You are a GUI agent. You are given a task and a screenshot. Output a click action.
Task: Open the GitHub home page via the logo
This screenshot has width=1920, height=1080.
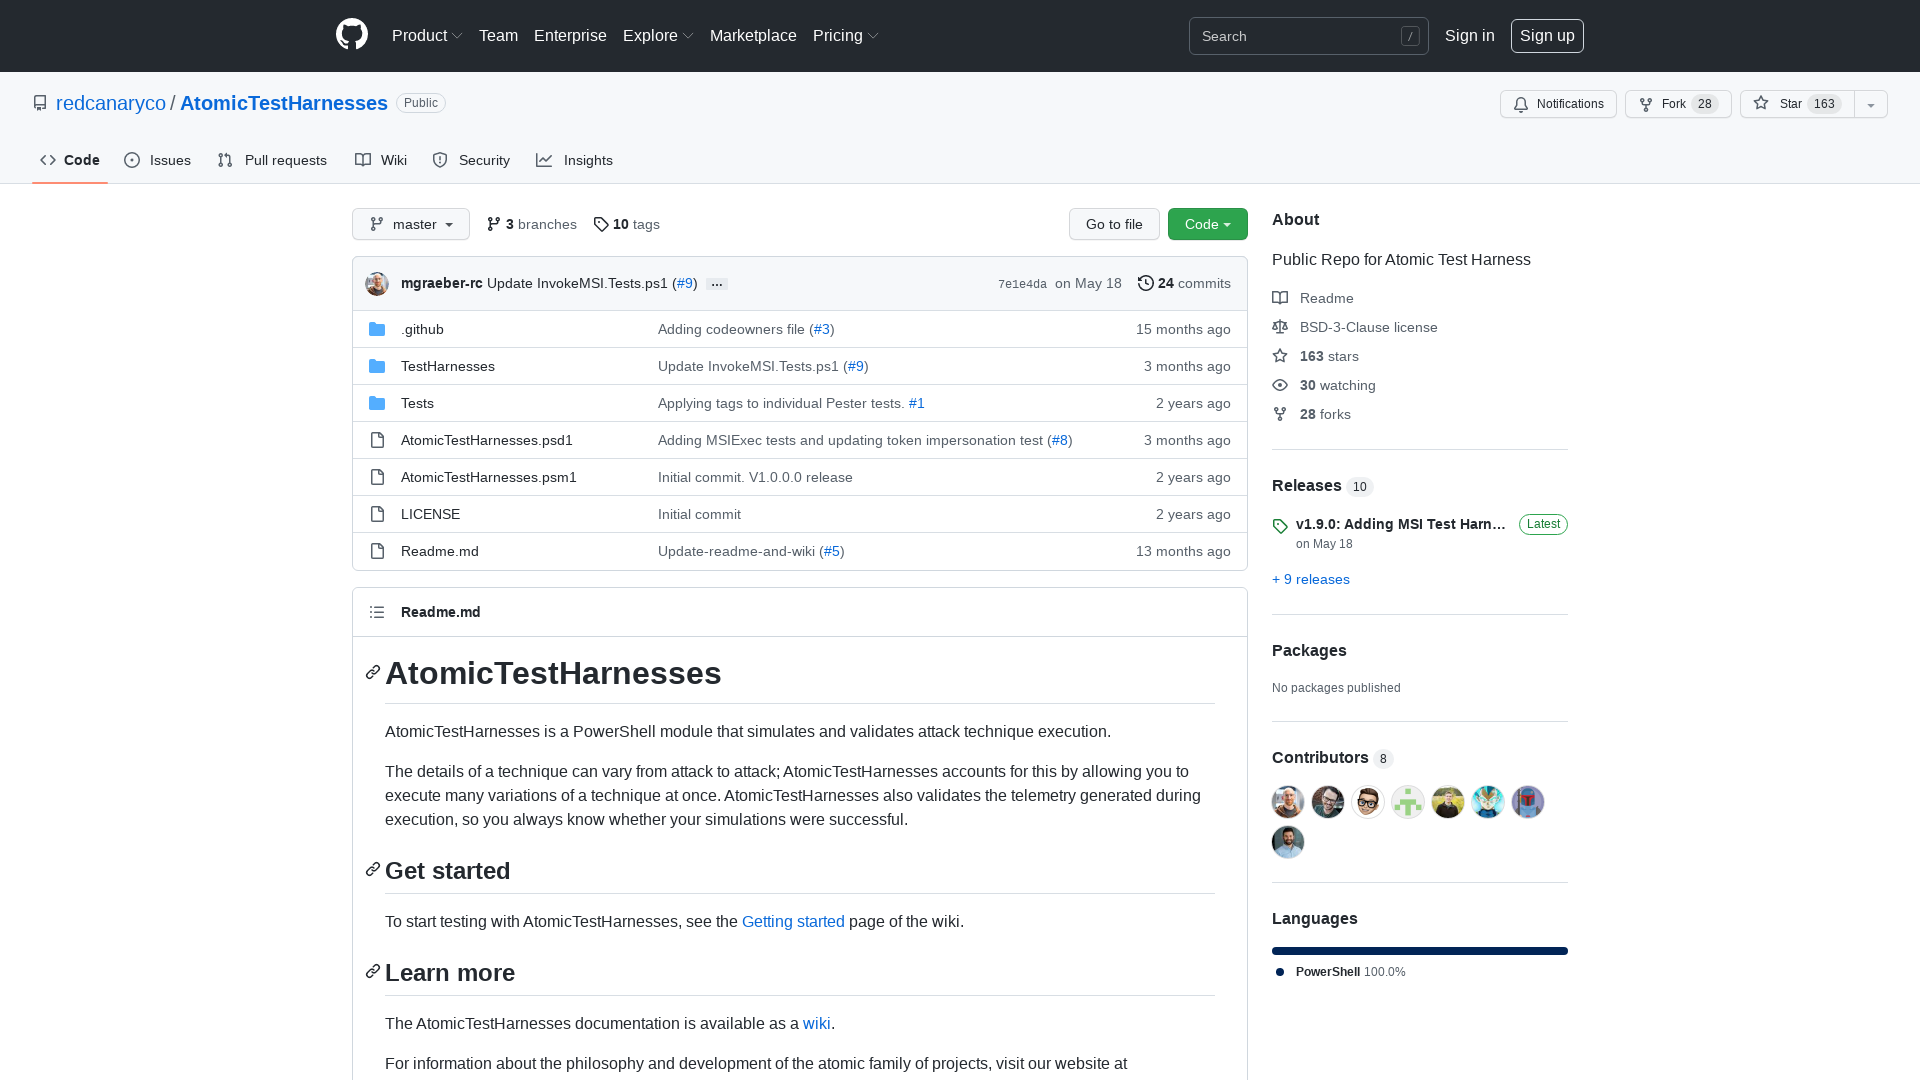pyautogui.click(x=351, y=36)
